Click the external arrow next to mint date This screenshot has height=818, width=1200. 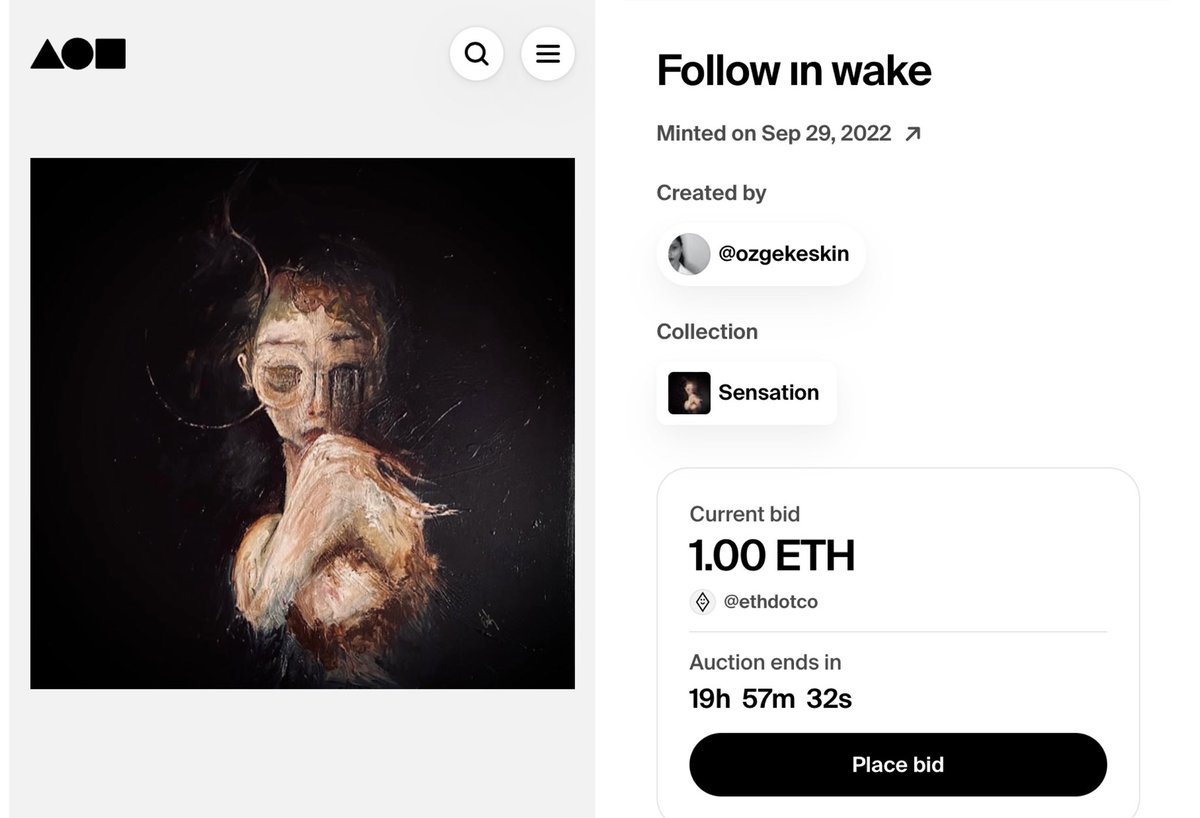click(912, 134)
